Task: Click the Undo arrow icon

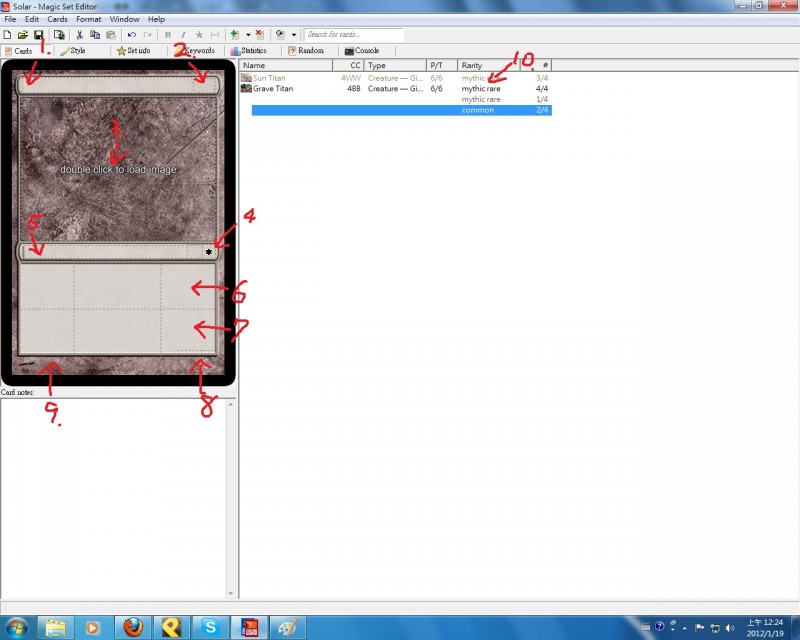Action: 132,35
